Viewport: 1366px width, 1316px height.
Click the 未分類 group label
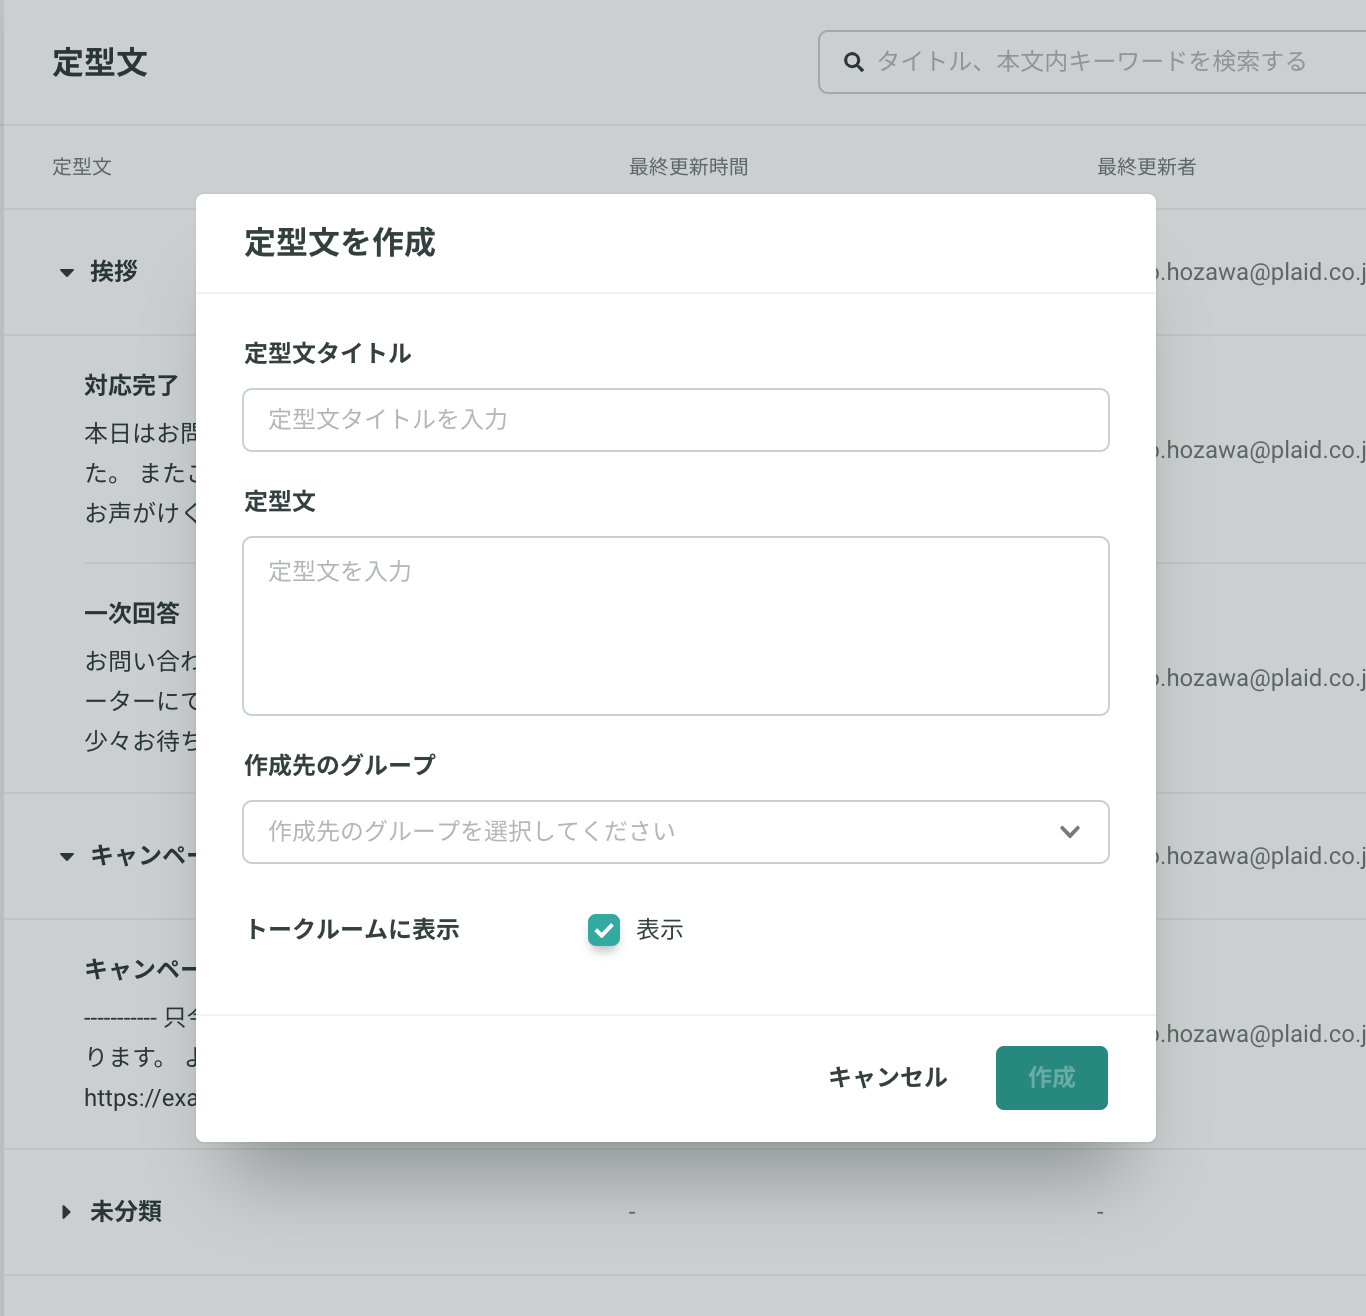[x=126, y=1212]
